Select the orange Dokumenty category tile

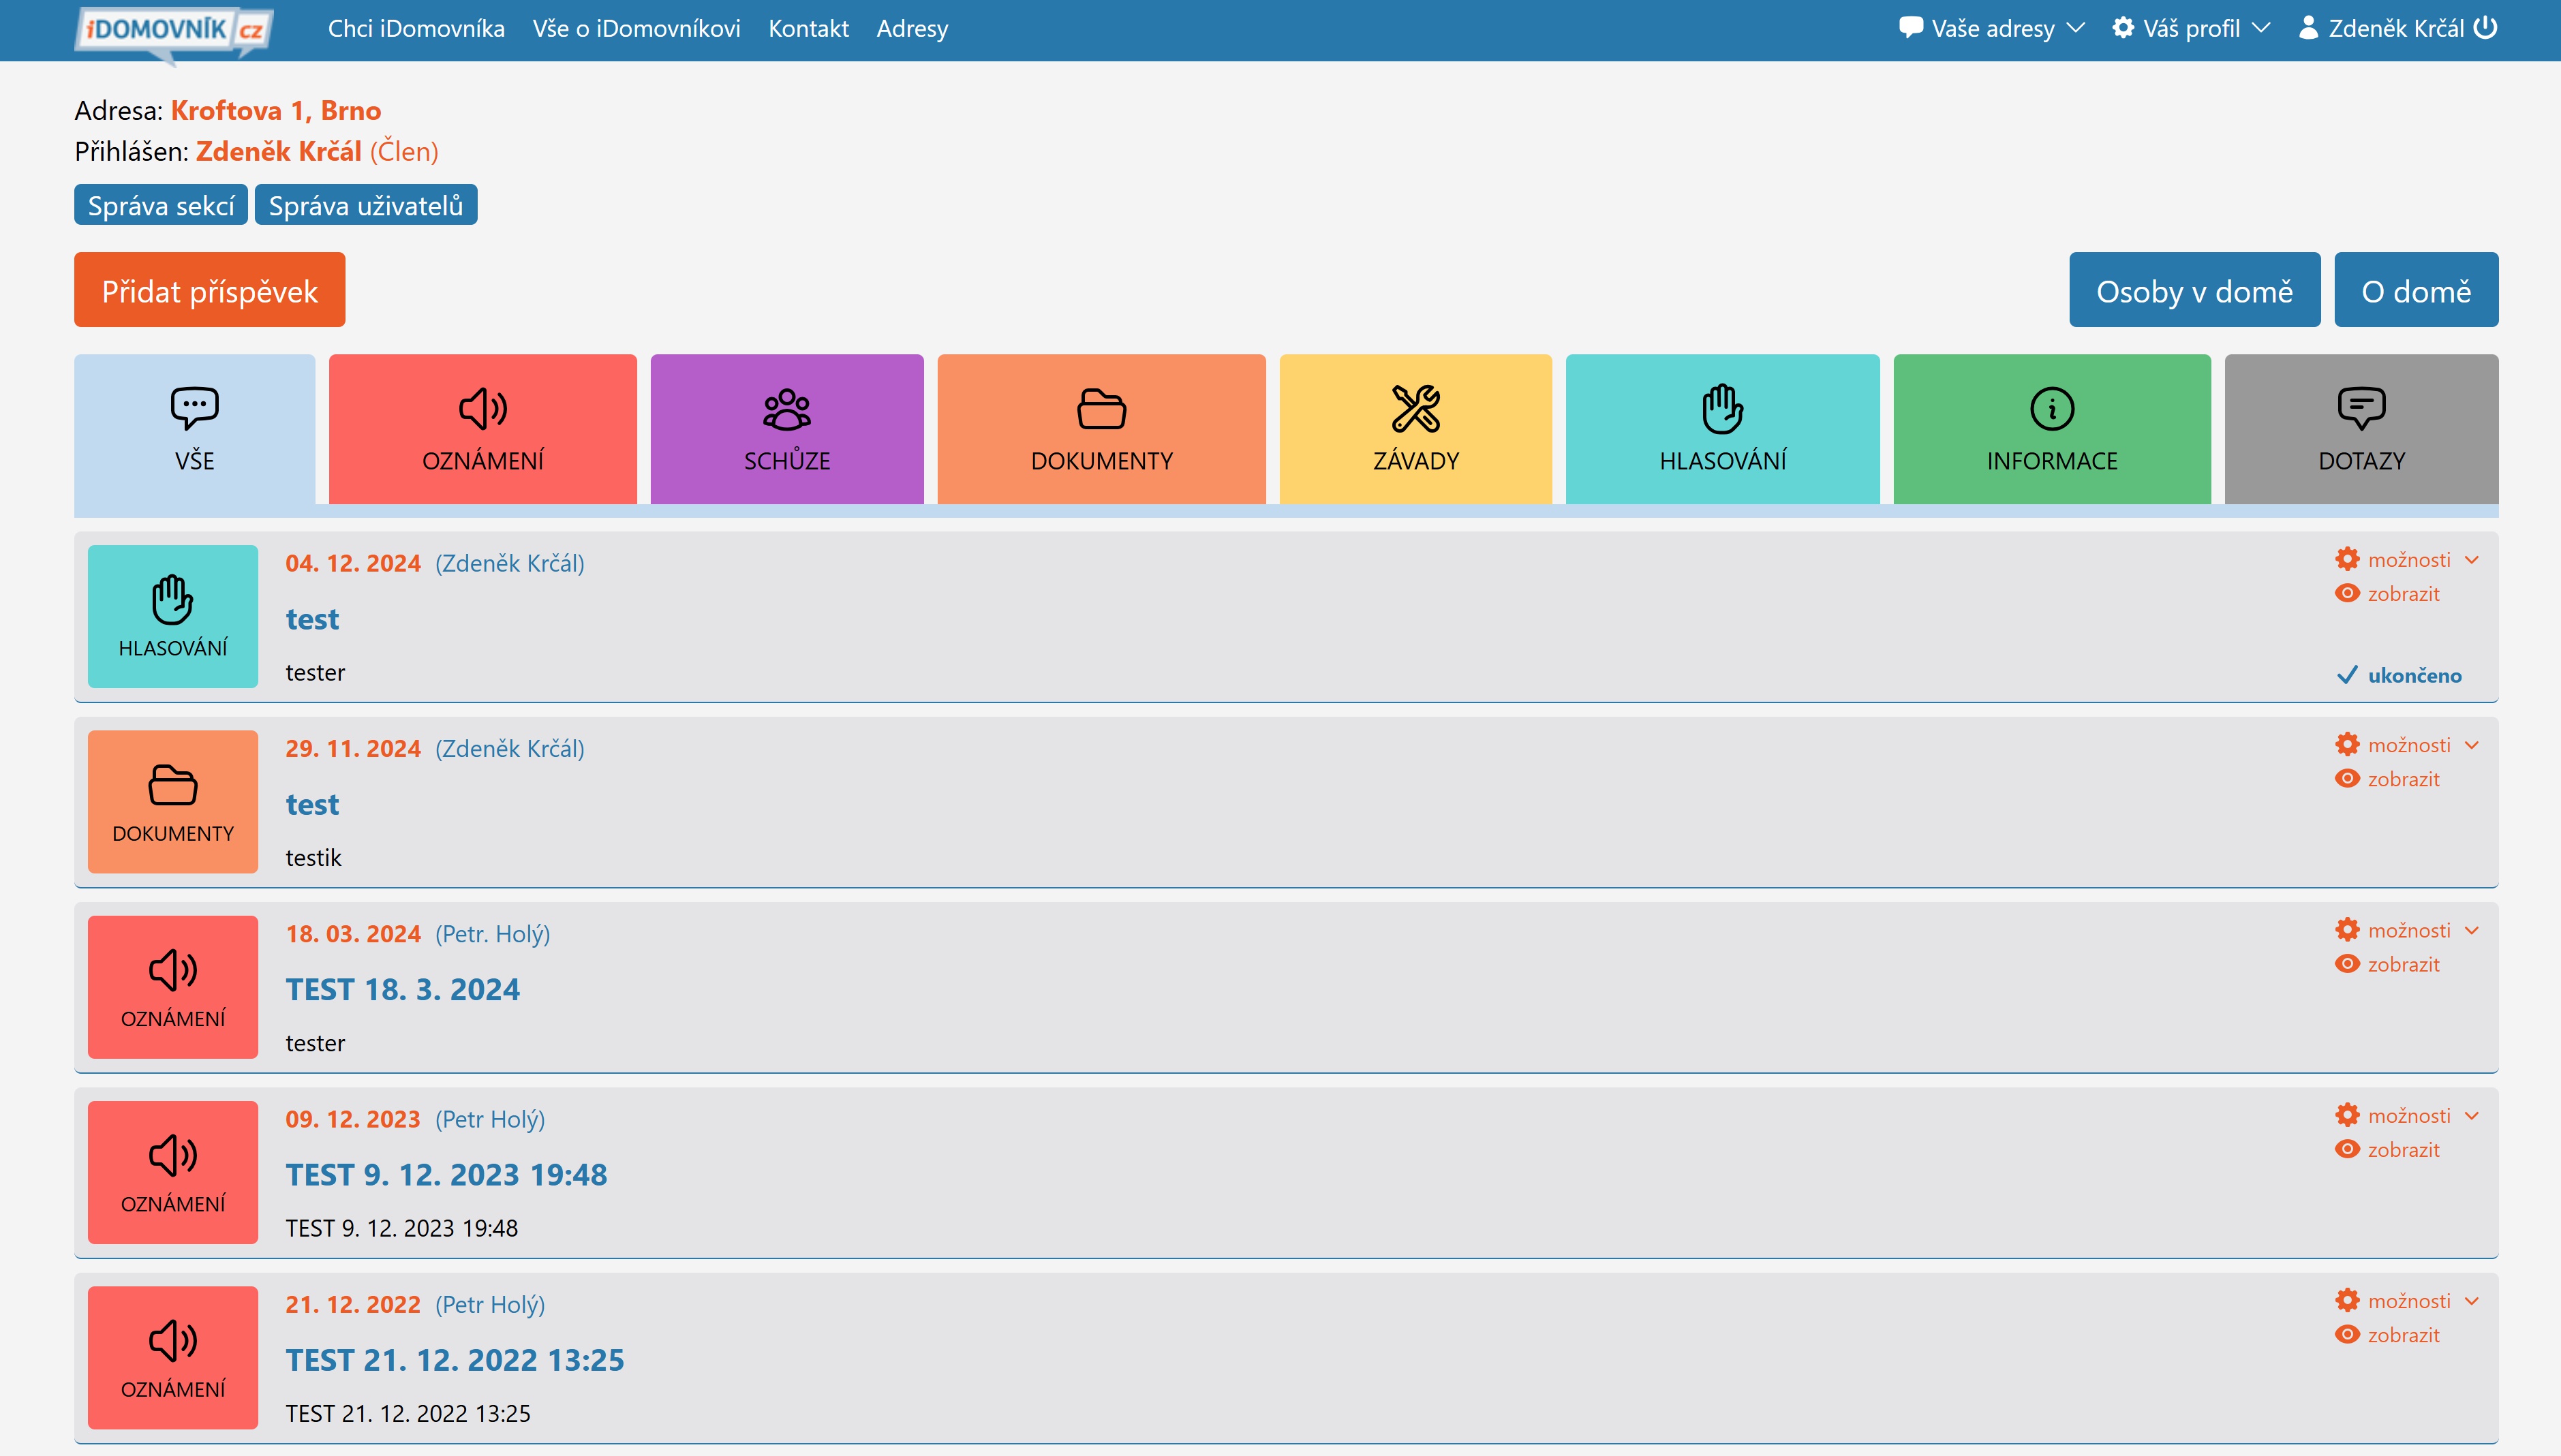click(1101, 429)
